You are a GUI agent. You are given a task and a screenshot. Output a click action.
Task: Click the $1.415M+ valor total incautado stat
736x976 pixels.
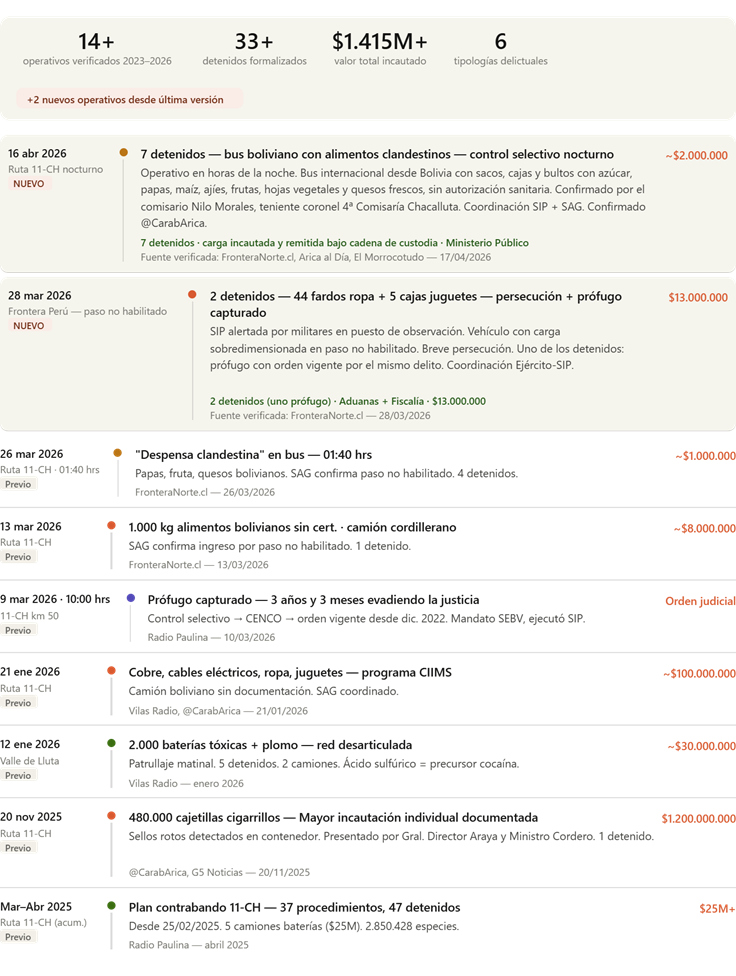point(380,50)
